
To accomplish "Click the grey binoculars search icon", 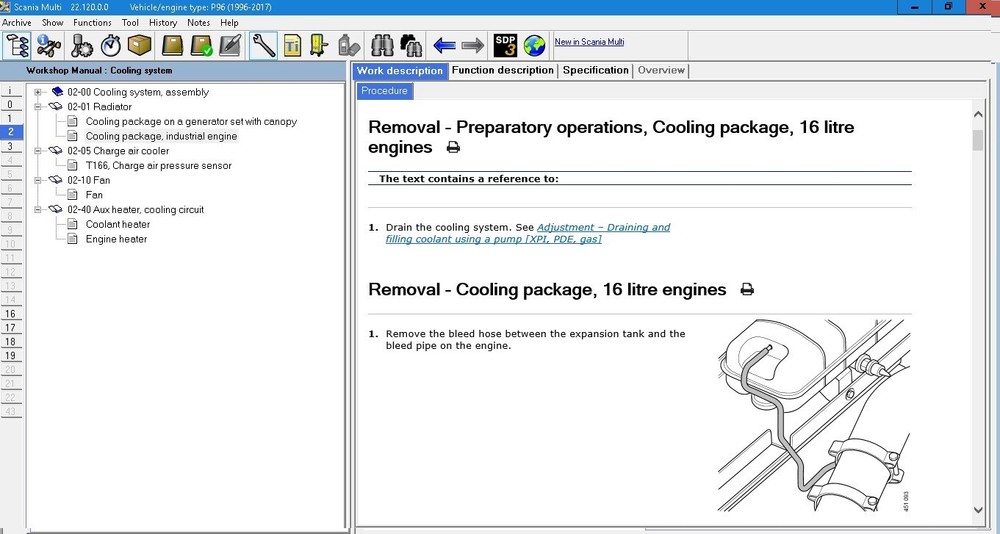I will tap(382, 45).
